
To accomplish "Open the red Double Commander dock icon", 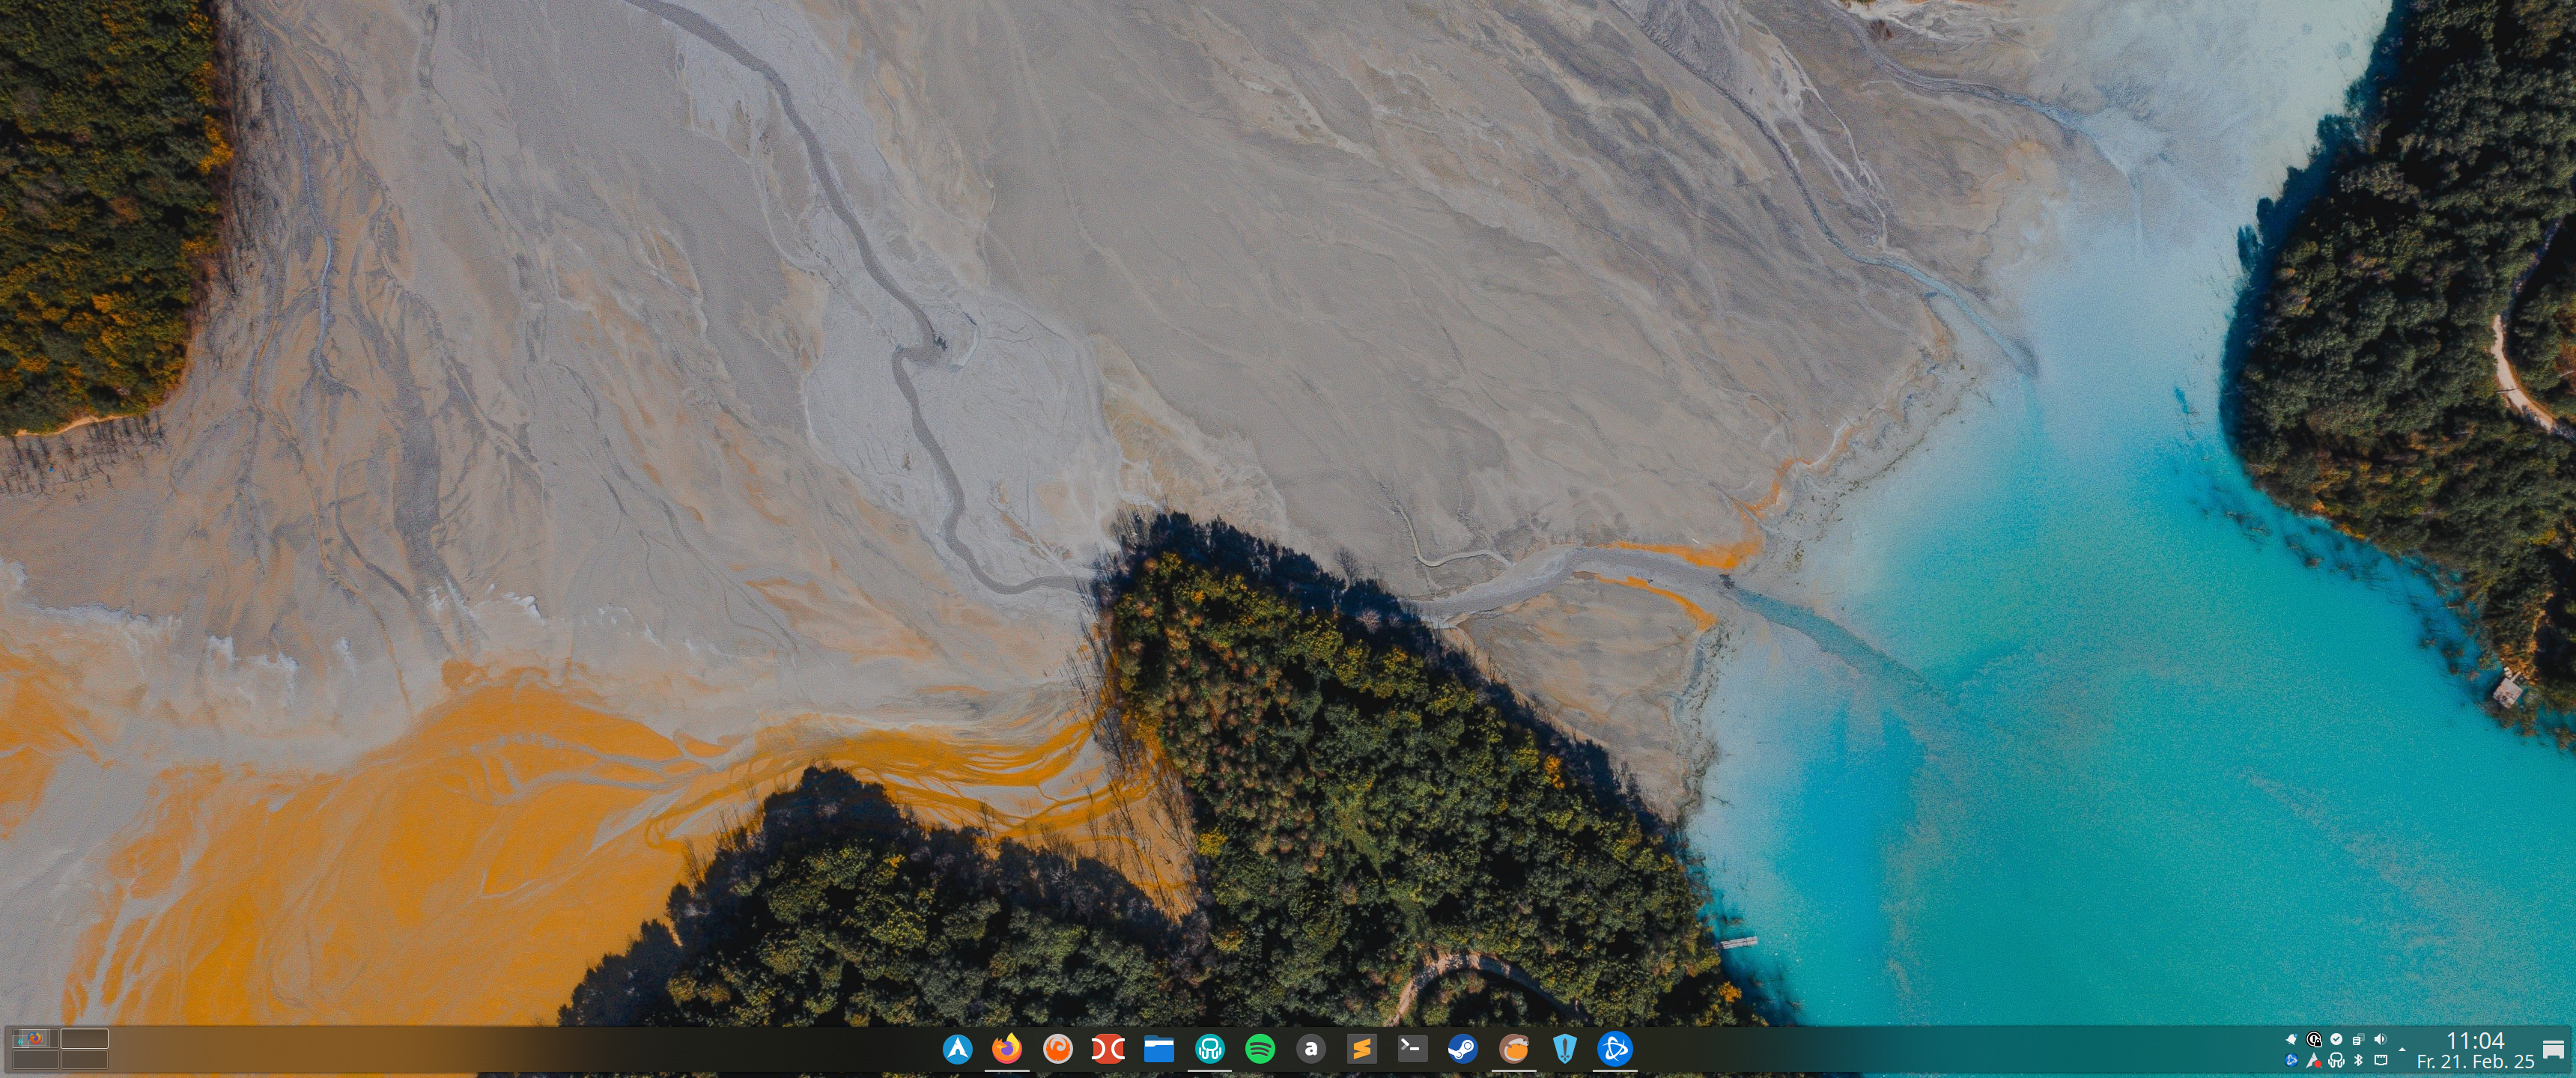I will pyautogui.click(x=1107, y=1048).
